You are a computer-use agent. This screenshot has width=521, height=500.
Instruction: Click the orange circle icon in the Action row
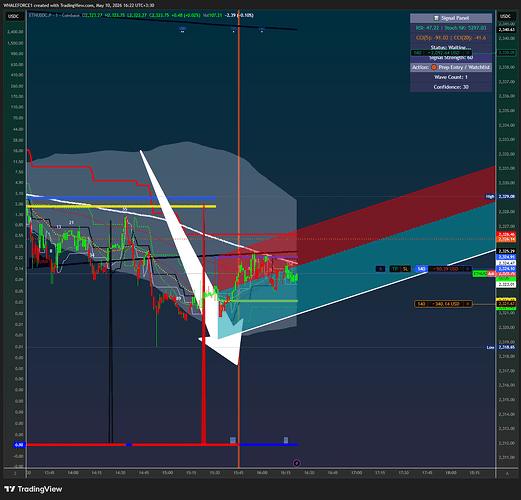434,67
